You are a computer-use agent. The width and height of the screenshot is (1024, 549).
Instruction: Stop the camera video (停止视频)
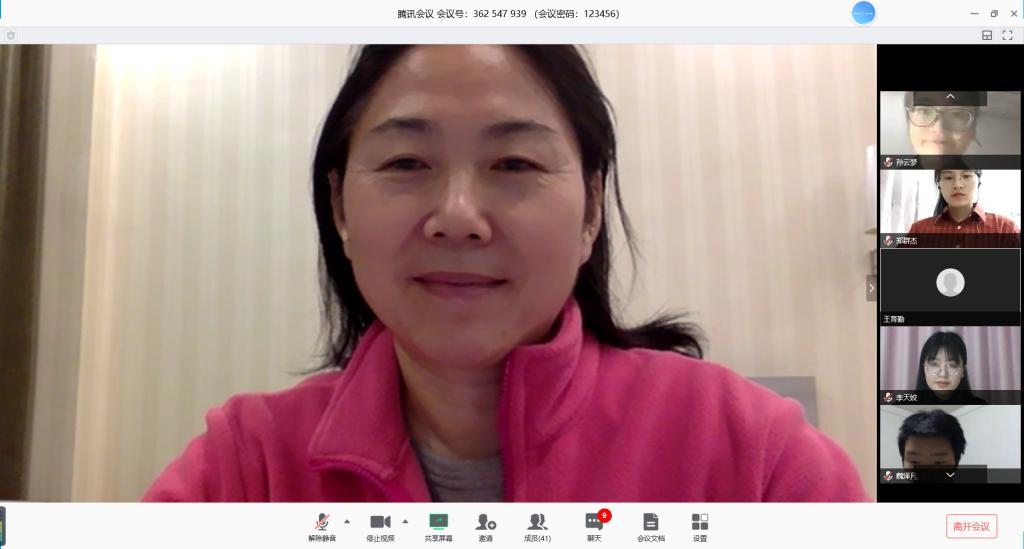pyautogui.click(x=380, y=526)
